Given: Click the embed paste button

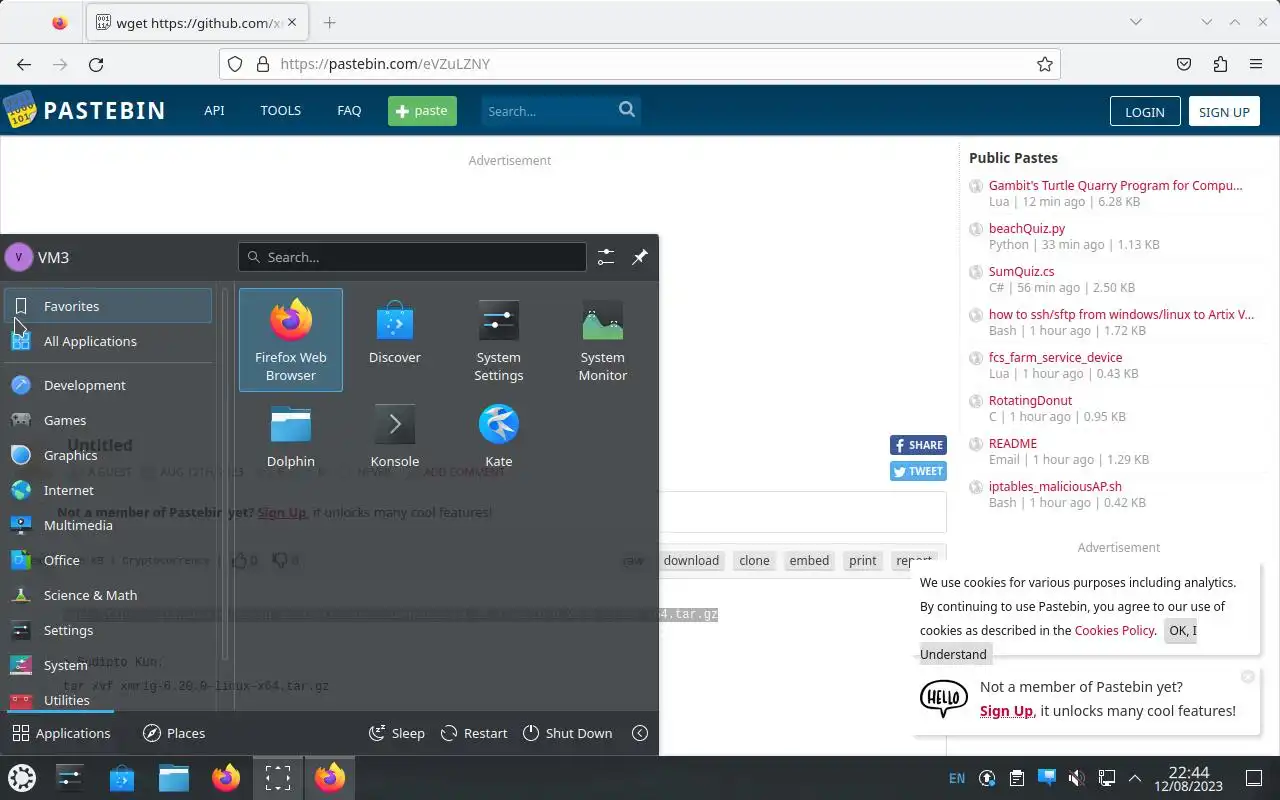Looking at the screenshot, I should 809,561.
